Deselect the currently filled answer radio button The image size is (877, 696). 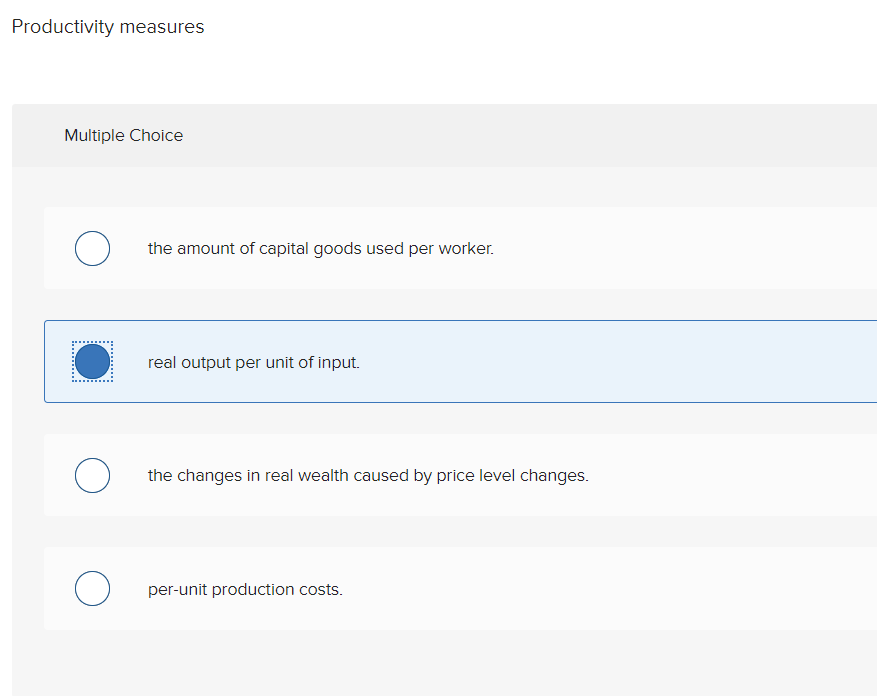point(92,361)
